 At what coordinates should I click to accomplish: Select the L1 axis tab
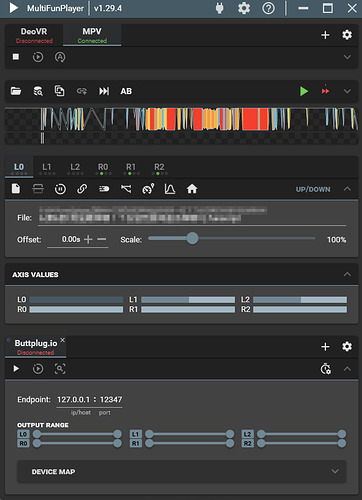pos(47,168)
